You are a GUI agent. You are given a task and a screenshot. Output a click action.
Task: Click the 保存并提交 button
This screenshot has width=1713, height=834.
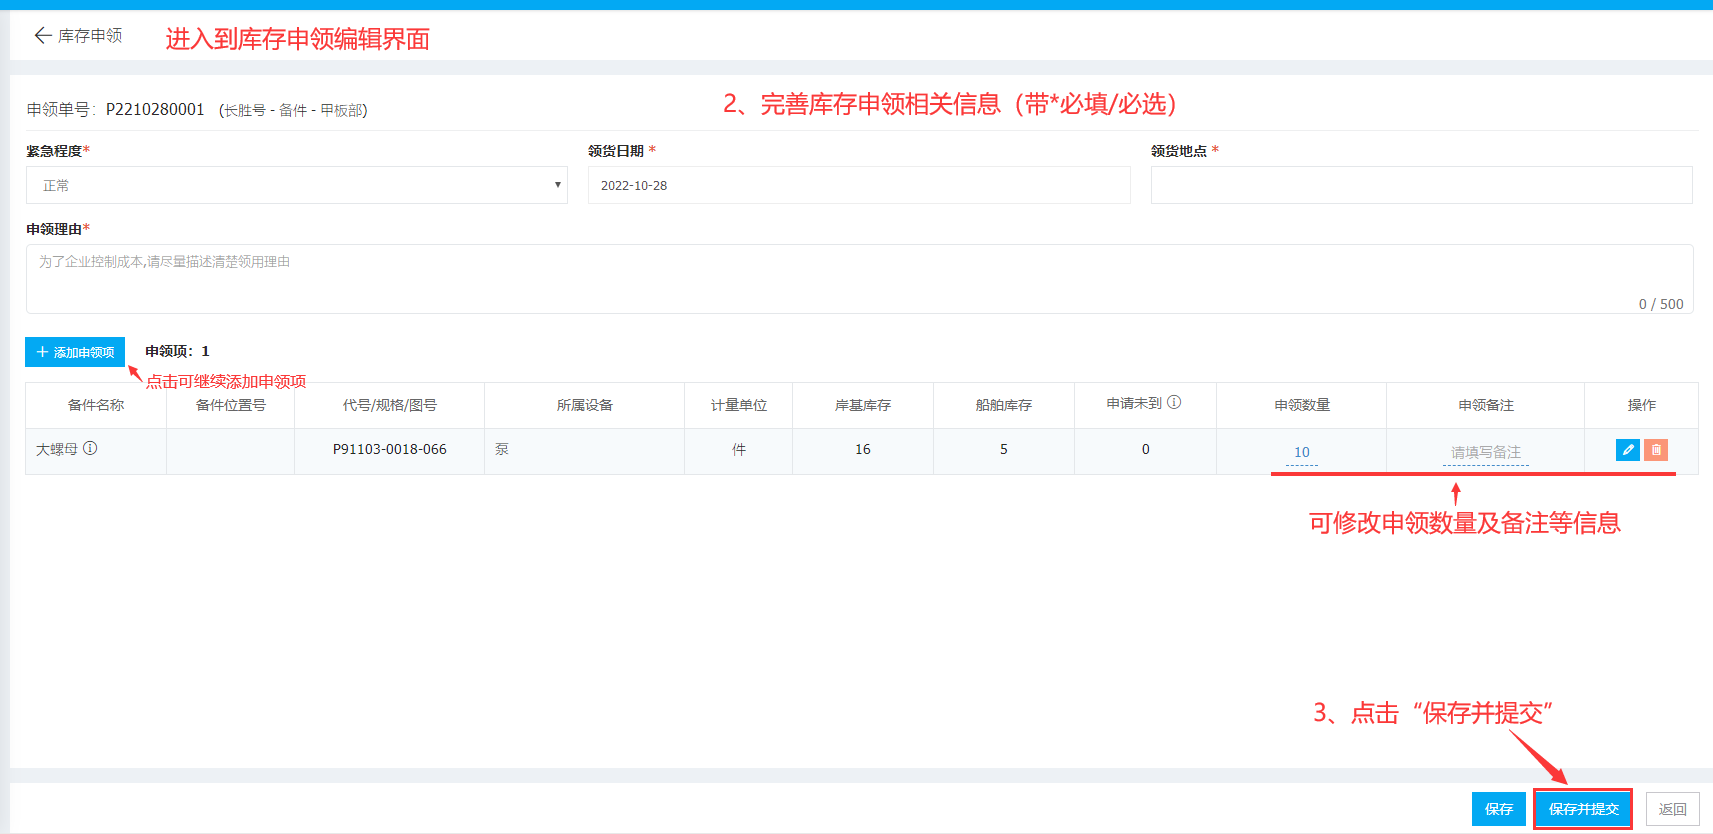[x=1583, y=809]
